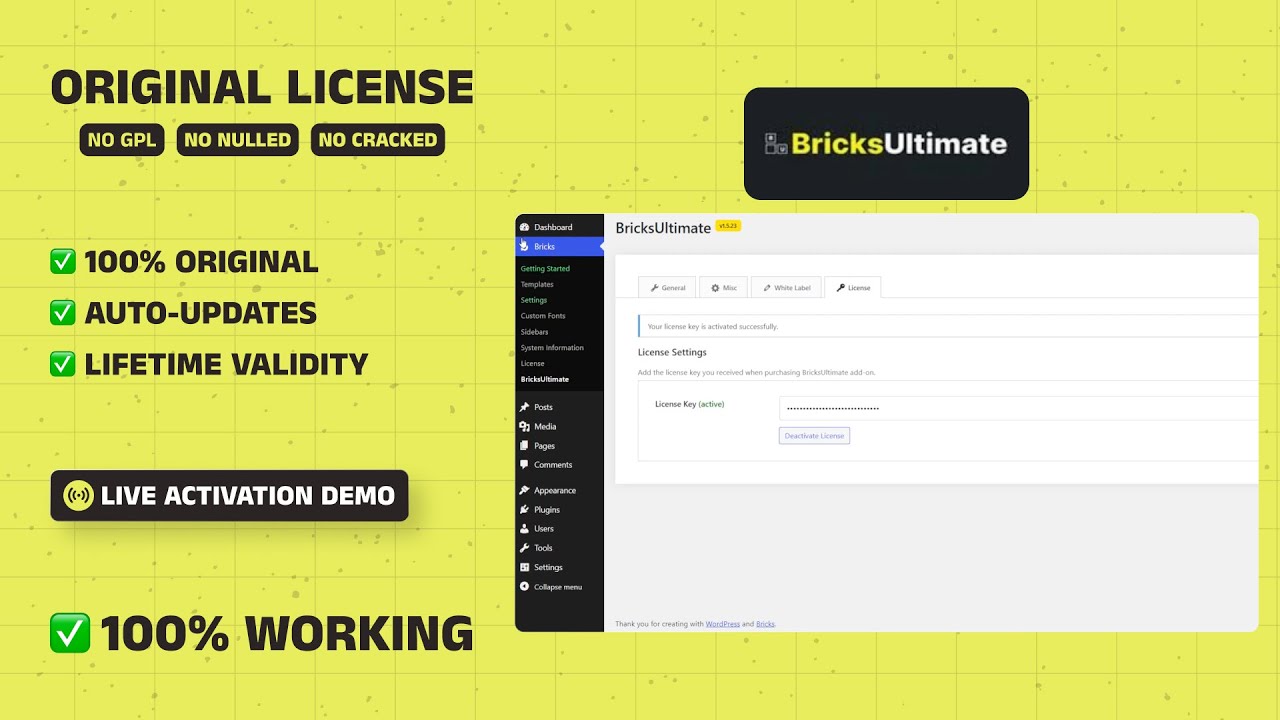Click the 'NO NULLED' badge

[238, 140]
